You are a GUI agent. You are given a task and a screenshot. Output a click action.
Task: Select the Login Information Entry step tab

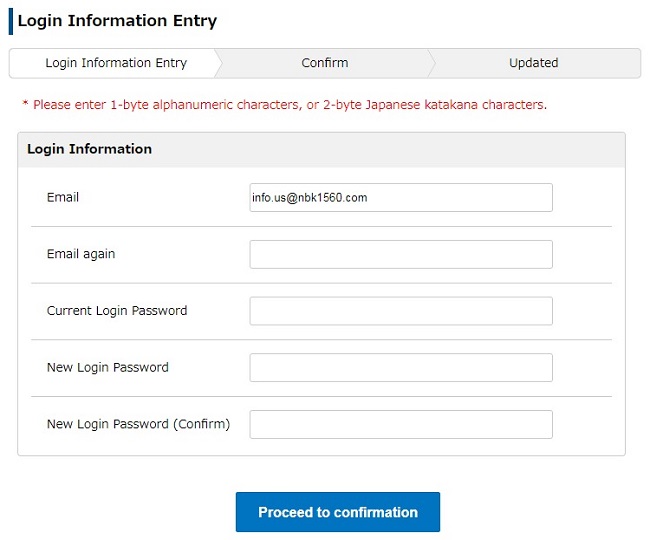pos(116,63)
